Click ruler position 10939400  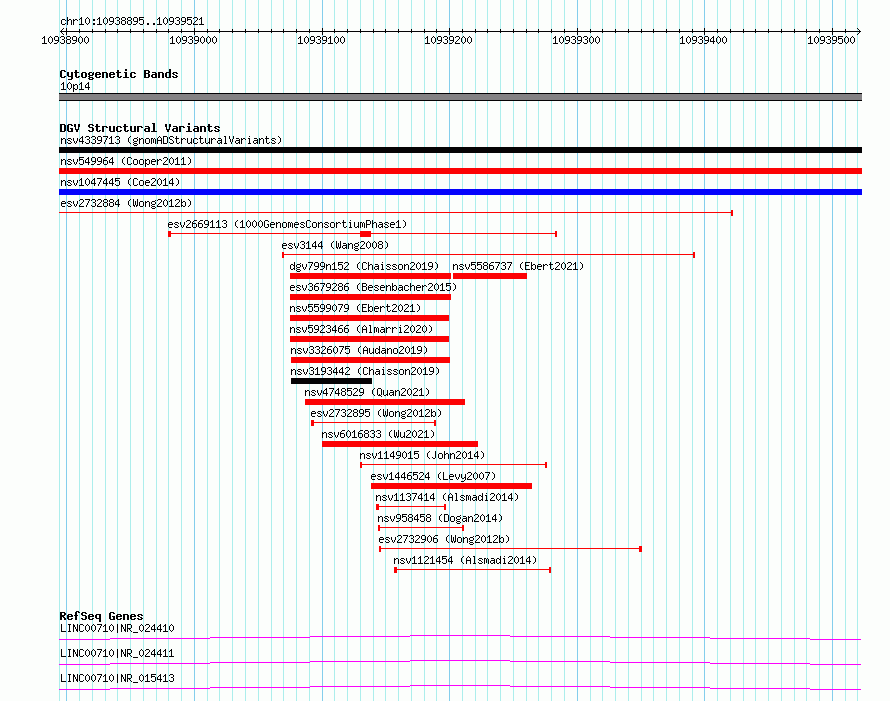click(703, 40)
